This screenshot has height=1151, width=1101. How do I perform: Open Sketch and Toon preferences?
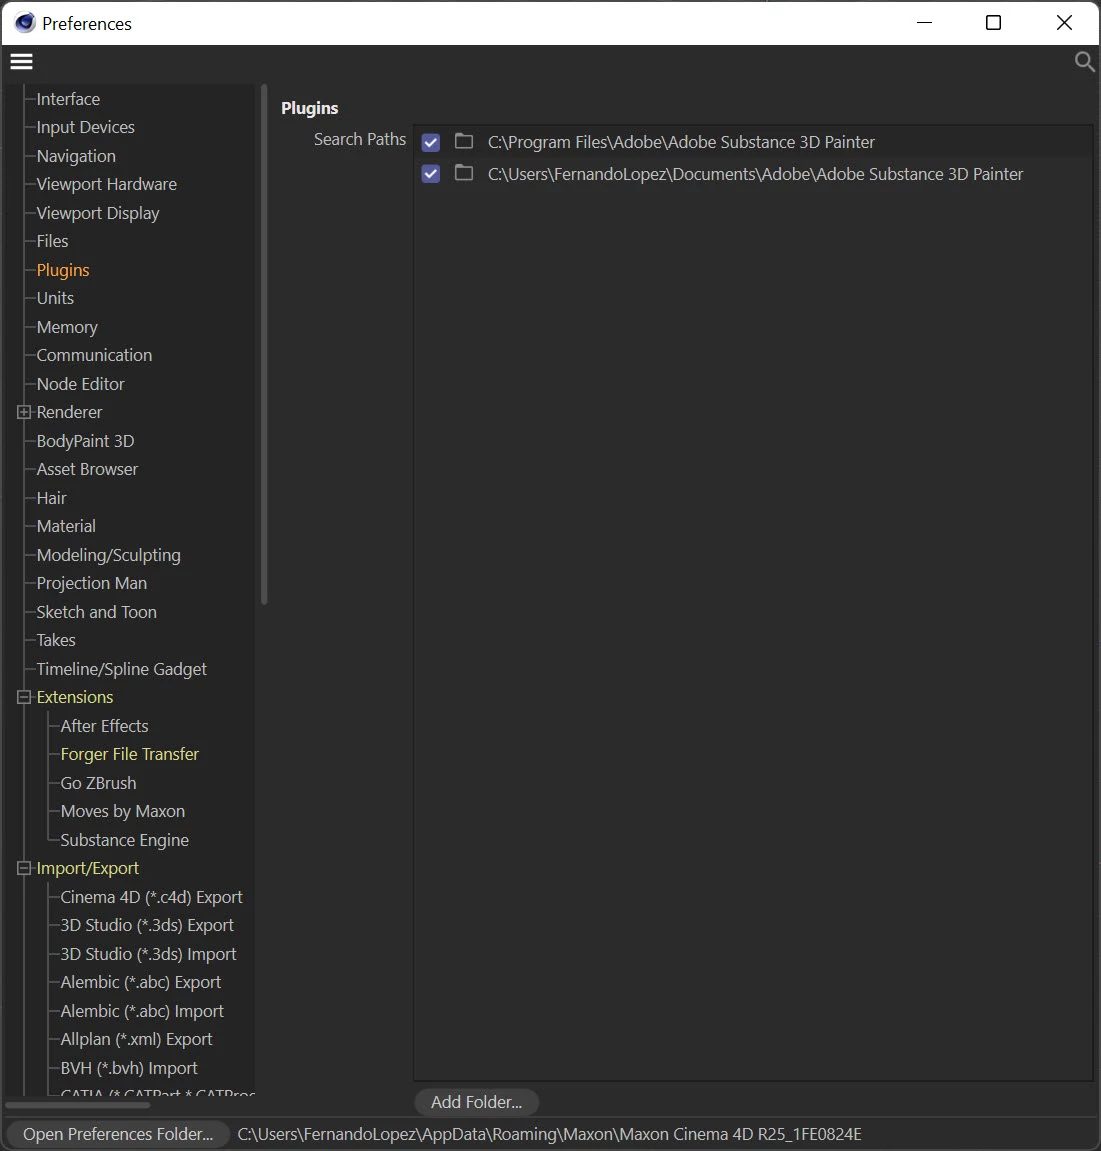click(97, 612)
